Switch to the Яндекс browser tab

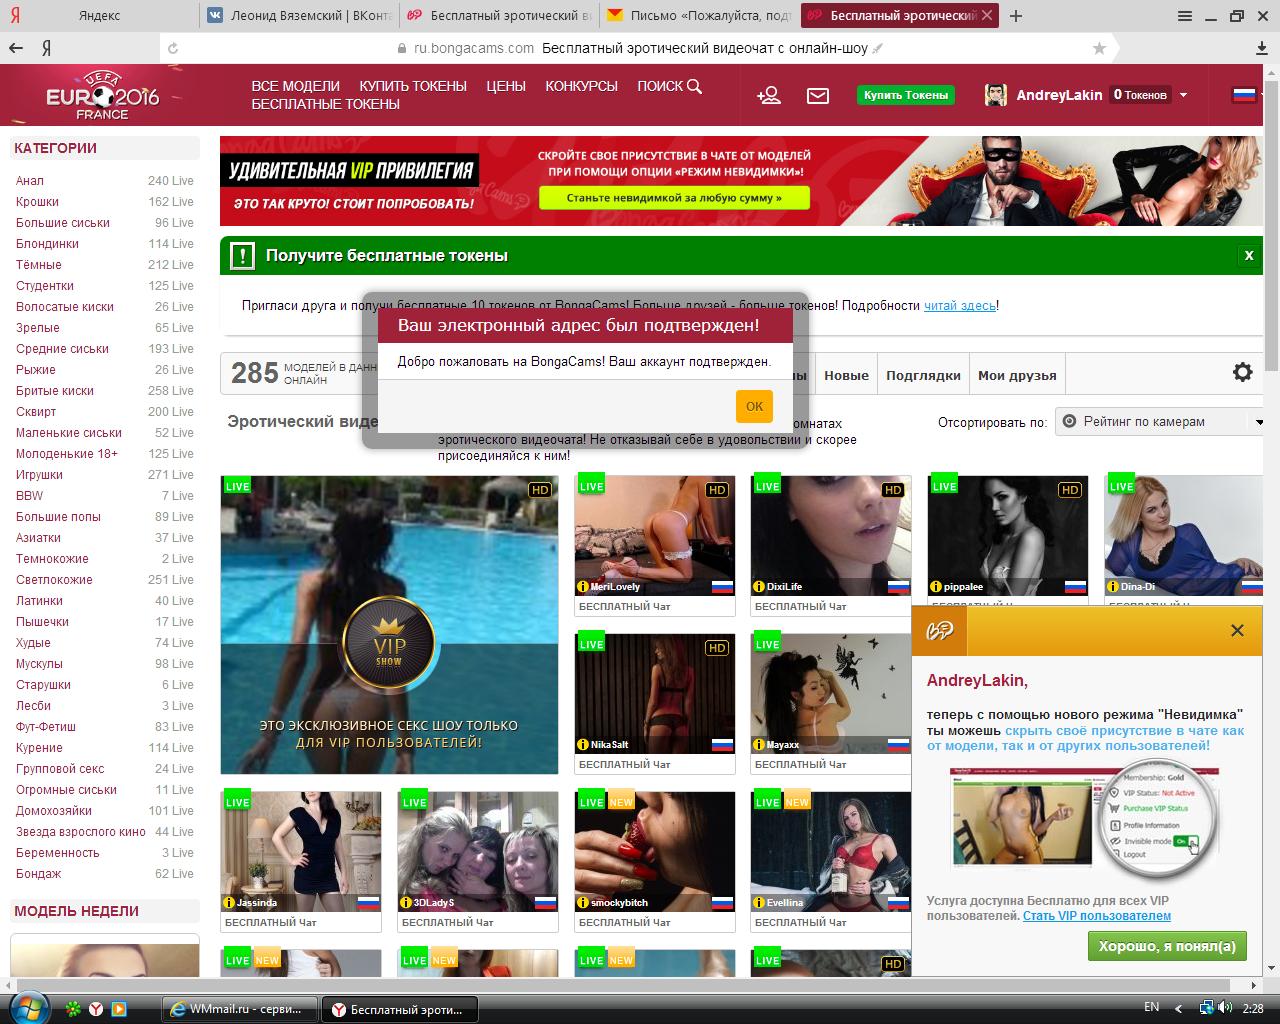click(x=100, y=16)
